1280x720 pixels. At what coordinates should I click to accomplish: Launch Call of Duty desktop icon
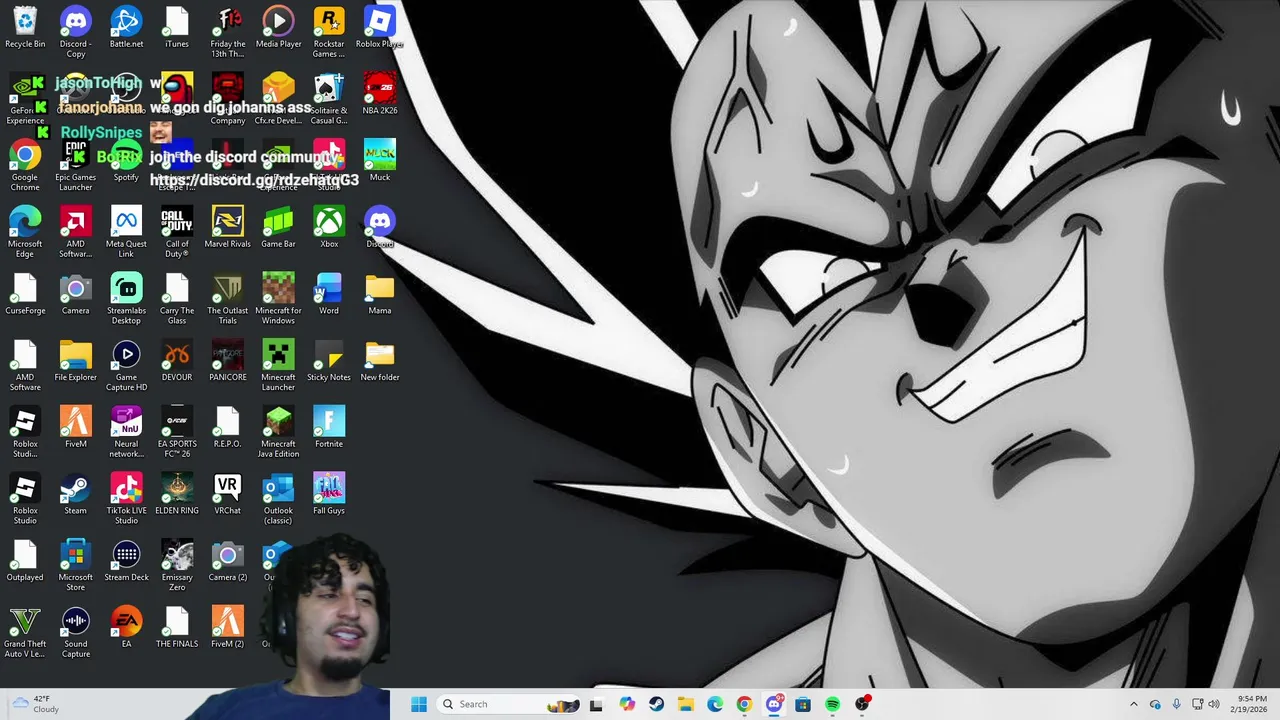click(x=177, y=232)
